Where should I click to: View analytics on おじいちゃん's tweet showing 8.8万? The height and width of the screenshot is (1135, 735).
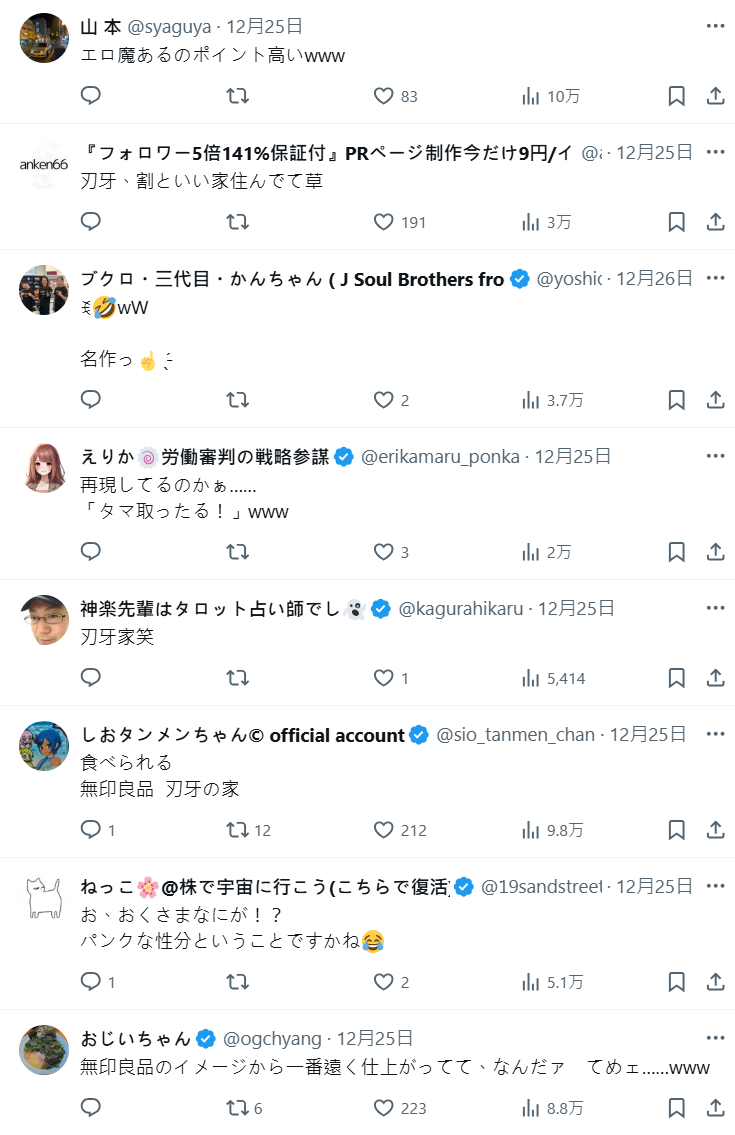(531, 1108)
